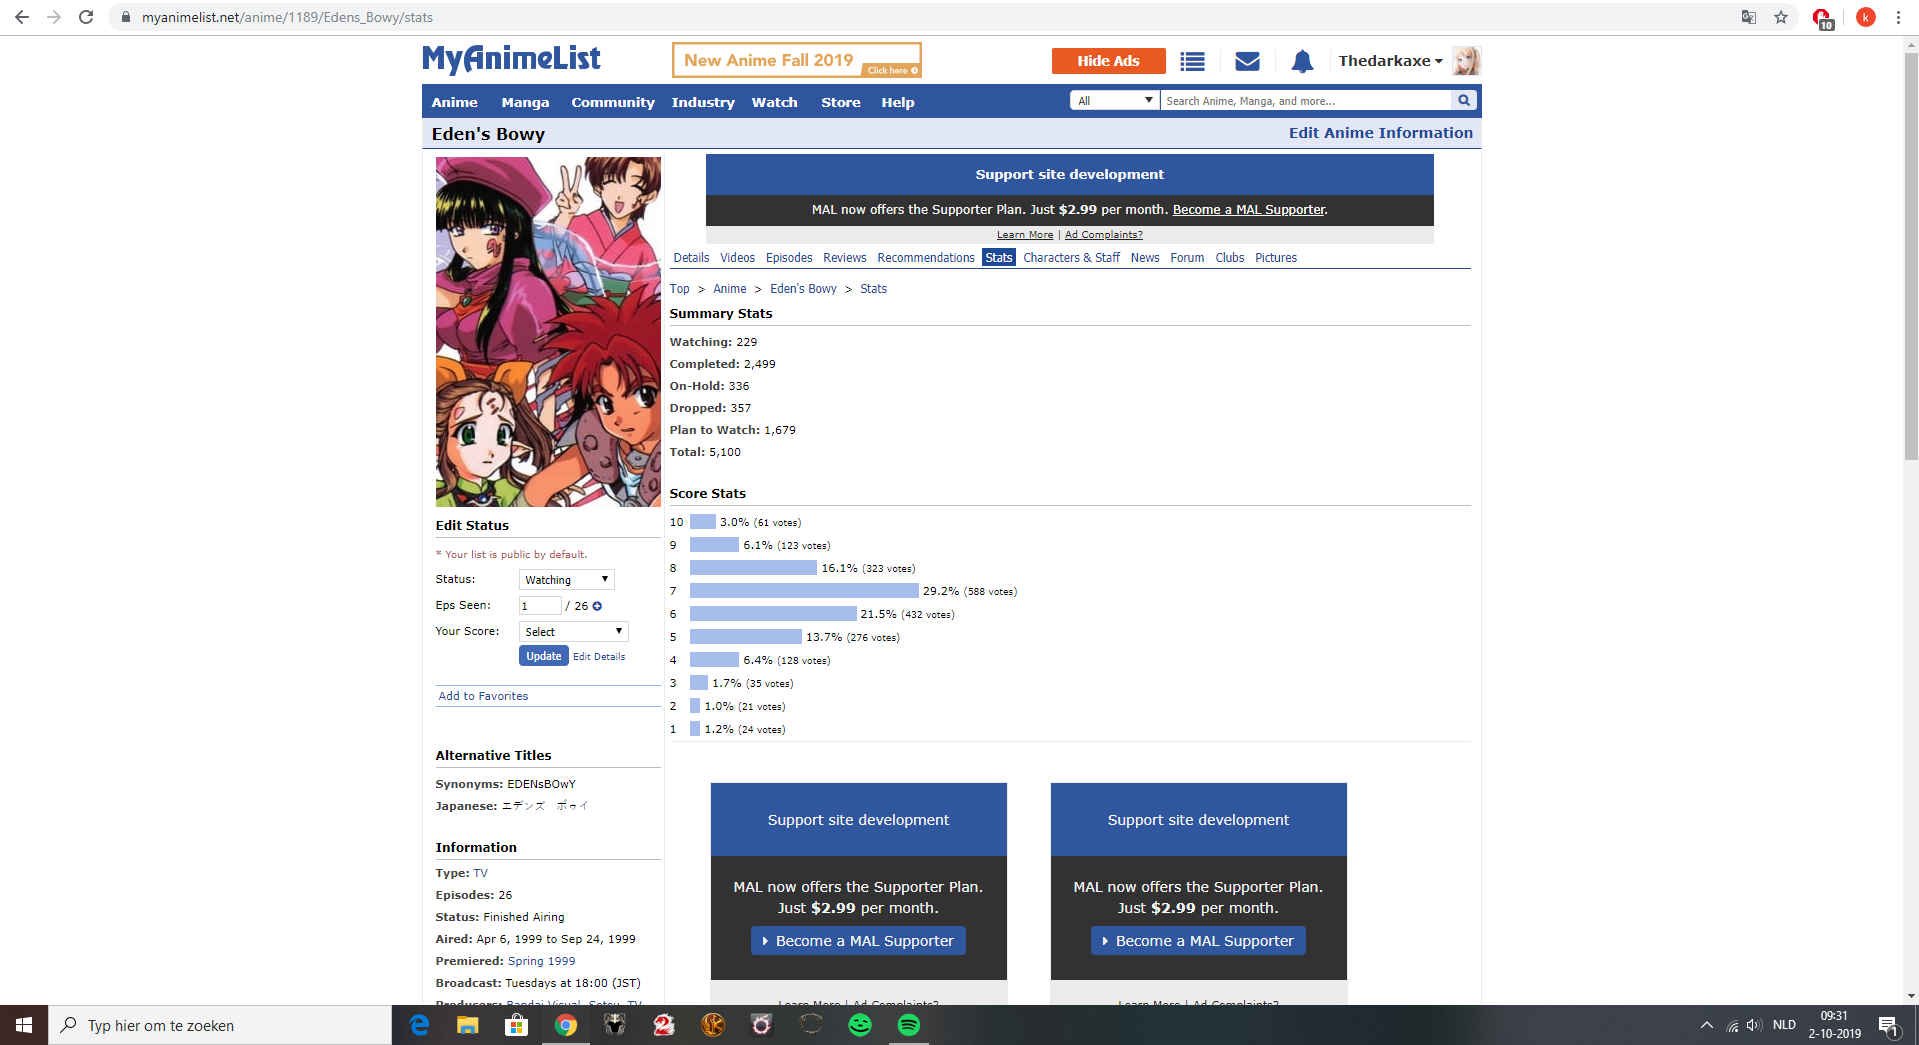
Task: Open the Community menu
Action: tap(613, 102)
